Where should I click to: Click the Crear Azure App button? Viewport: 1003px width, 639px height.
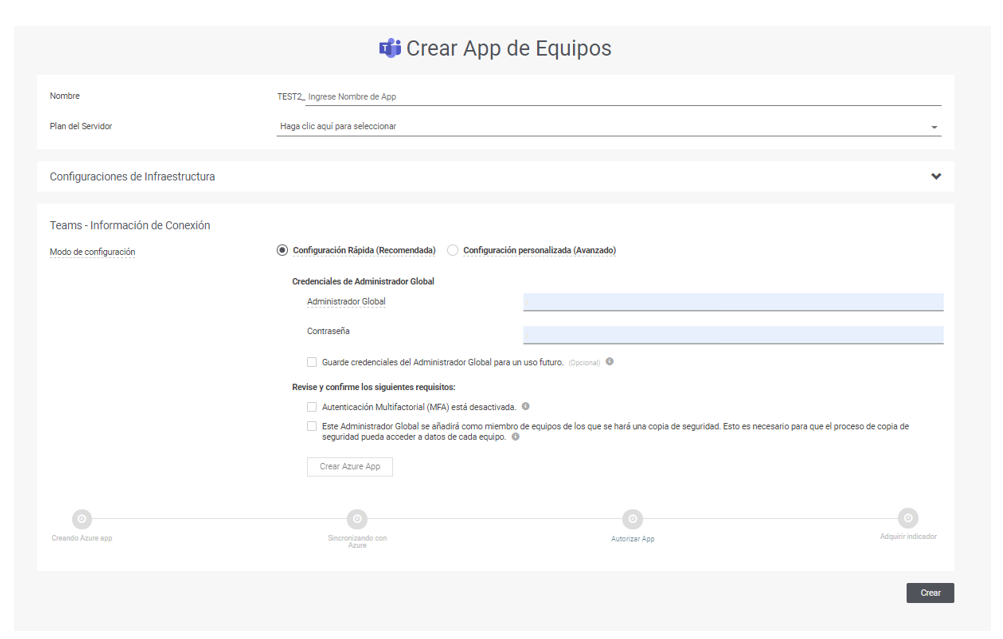tap(350, 467)
